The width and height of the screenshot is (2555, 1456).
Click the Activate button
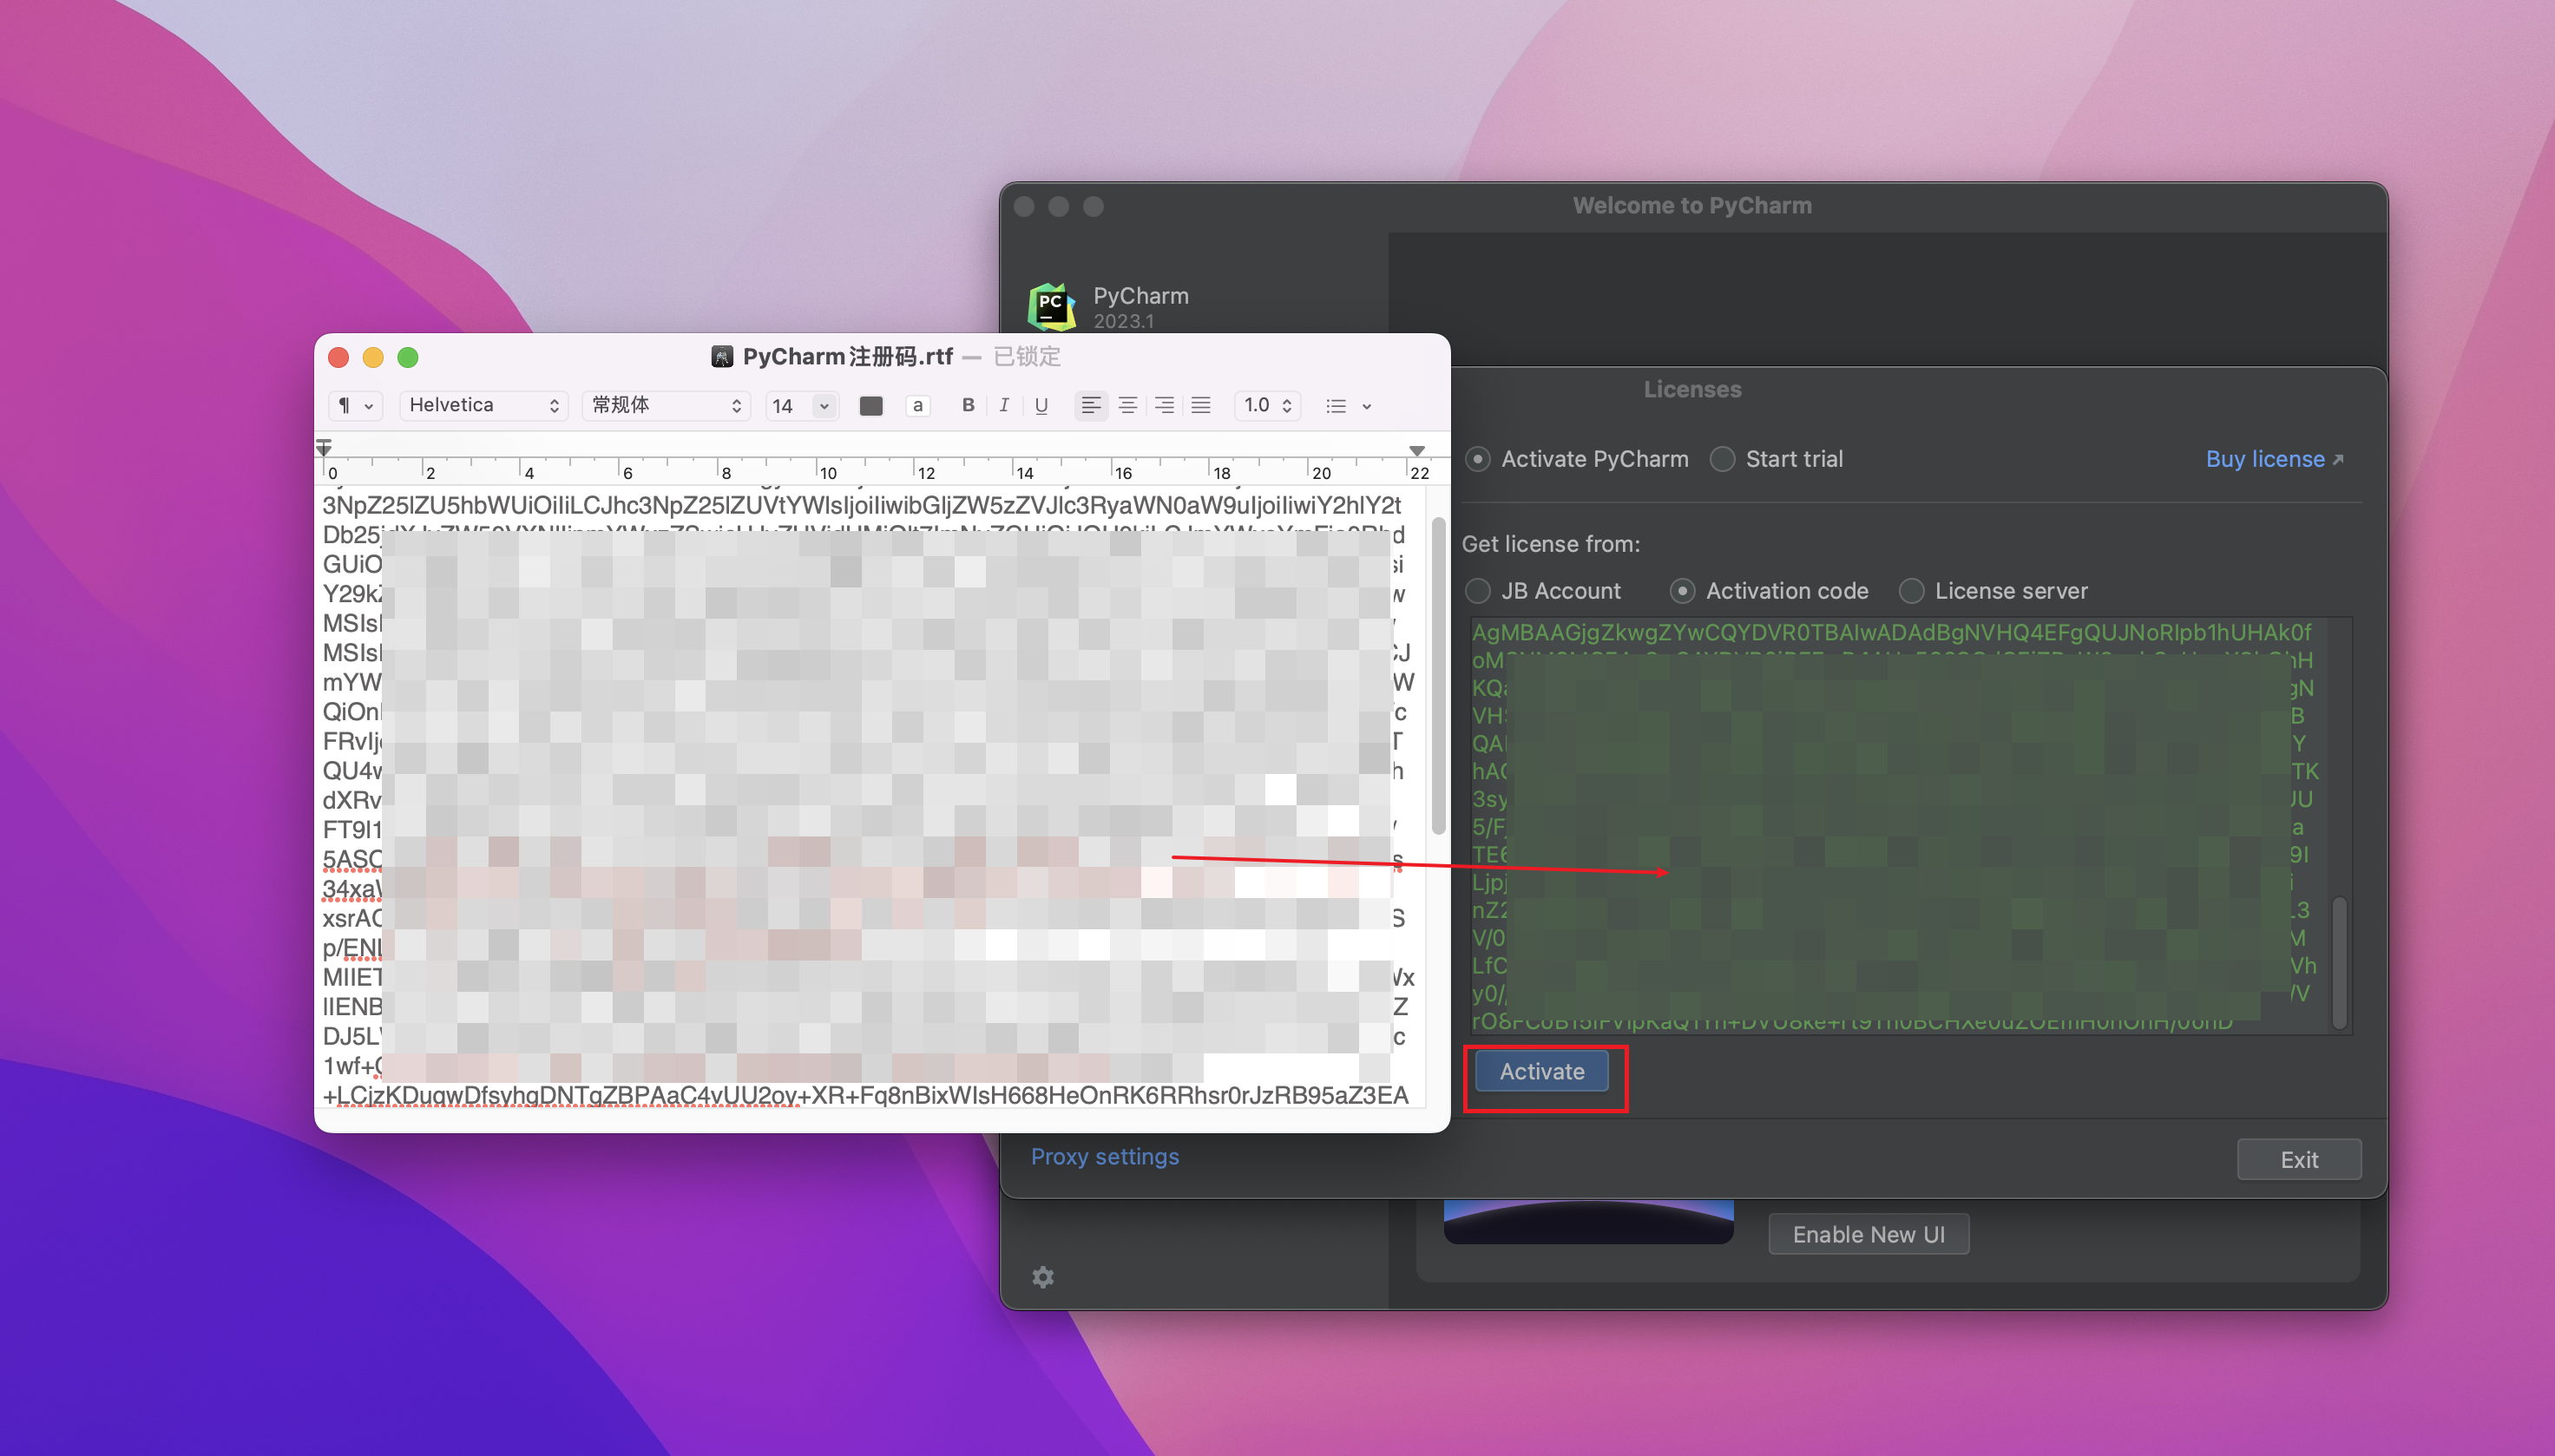click(x=1540, y=1072)
